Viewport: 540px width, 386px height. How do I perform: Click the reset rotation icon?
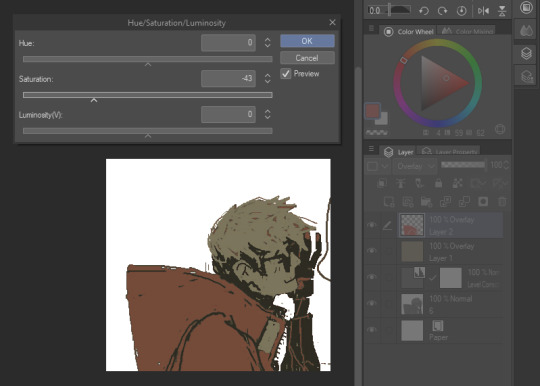click(461, 11)
